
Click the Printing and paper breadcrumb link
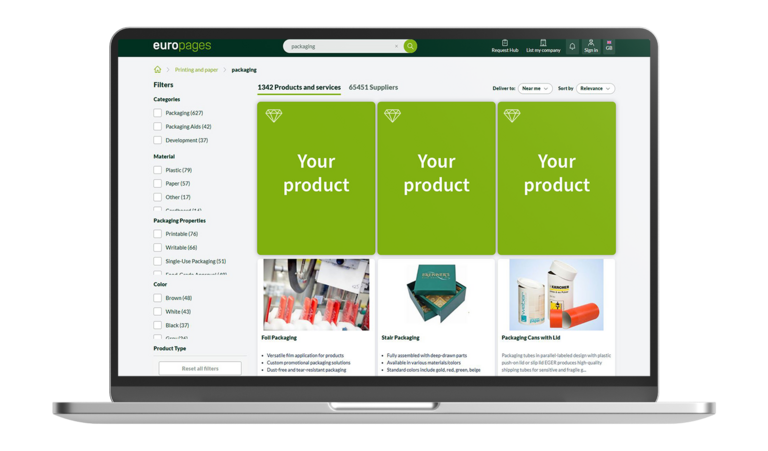pyautogui.click(x=196, y=70)
